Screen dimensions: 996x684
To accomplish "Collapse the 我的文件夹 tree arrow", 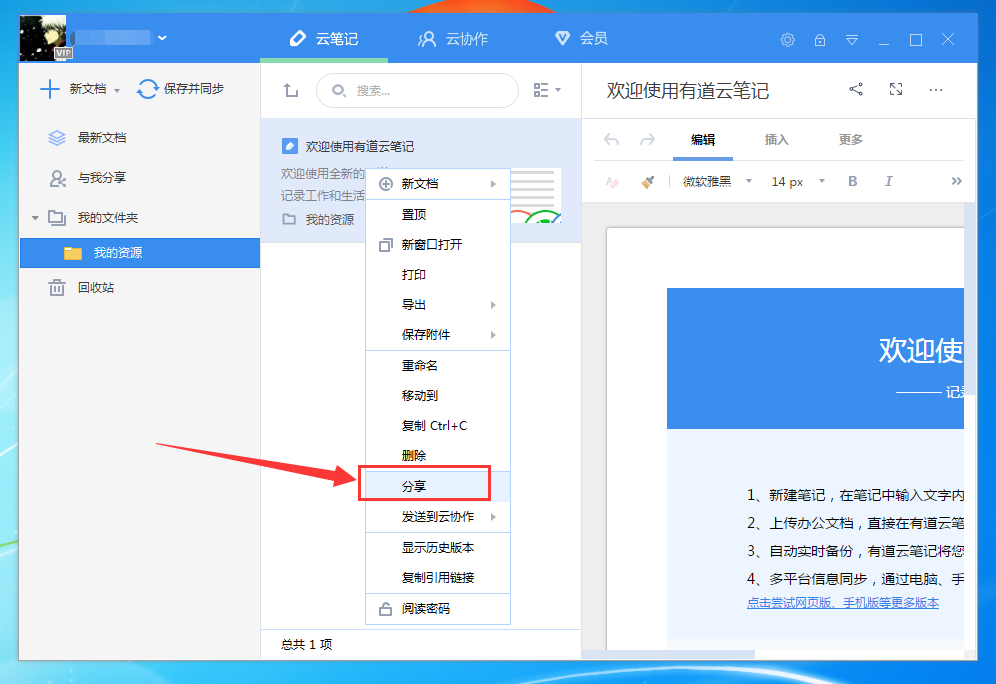I will (35, 218).
